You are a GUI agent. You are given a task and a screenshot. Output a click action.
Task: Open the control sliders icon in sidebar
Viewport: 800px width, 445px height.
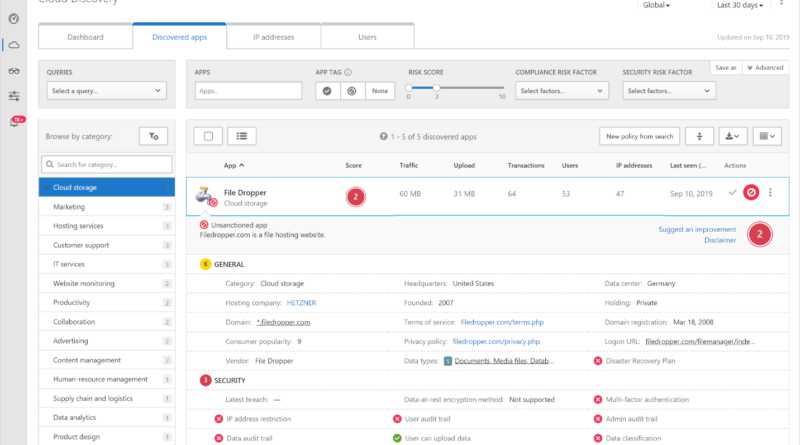tap(14, 96)
